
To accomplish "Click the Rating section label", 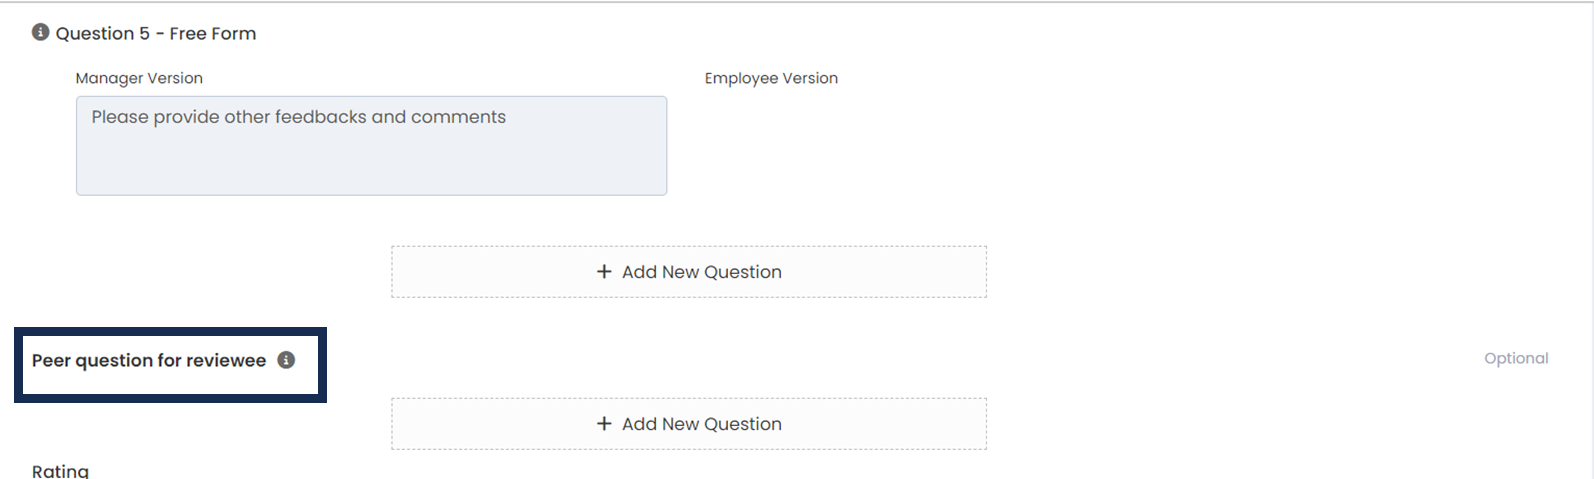I will click(60, 471).
